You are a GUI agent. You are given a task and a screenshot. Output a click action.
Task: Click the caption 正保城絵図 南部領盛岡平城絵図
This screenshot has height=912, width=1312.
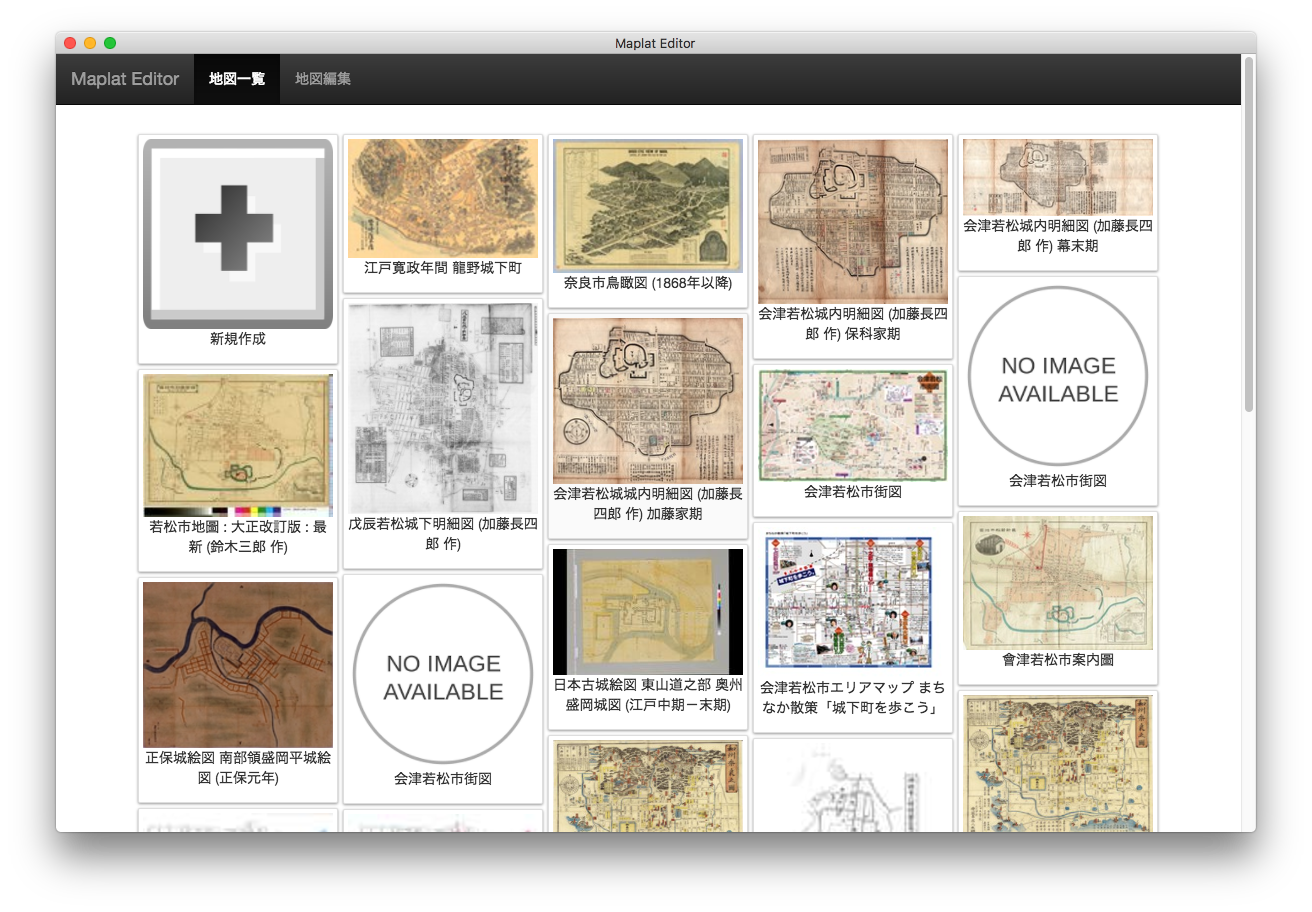pyautogui.click(x=238, y=767)
